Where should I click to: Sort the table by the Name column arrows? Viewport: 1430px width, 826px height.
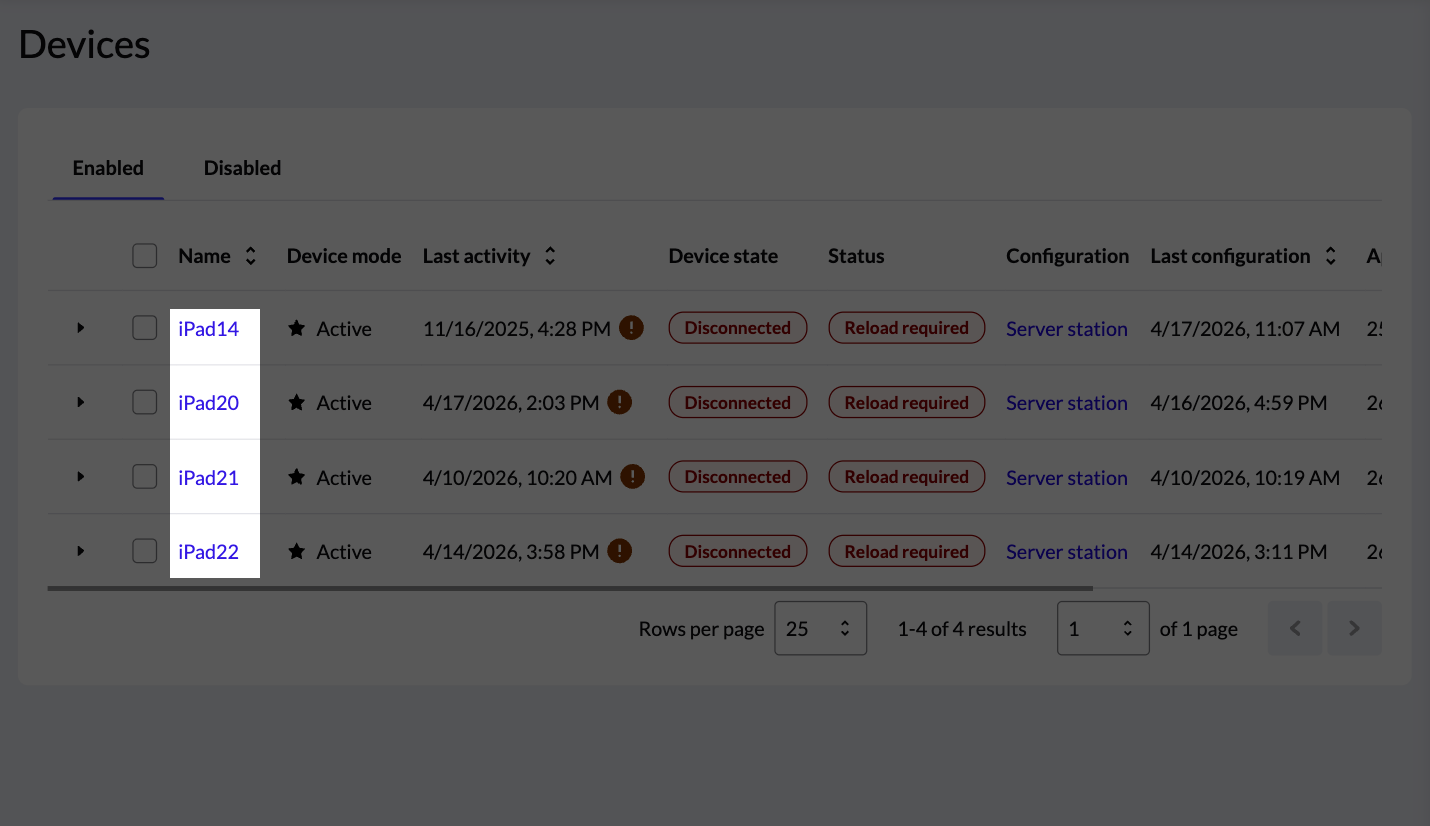click(x=249, y=256)
